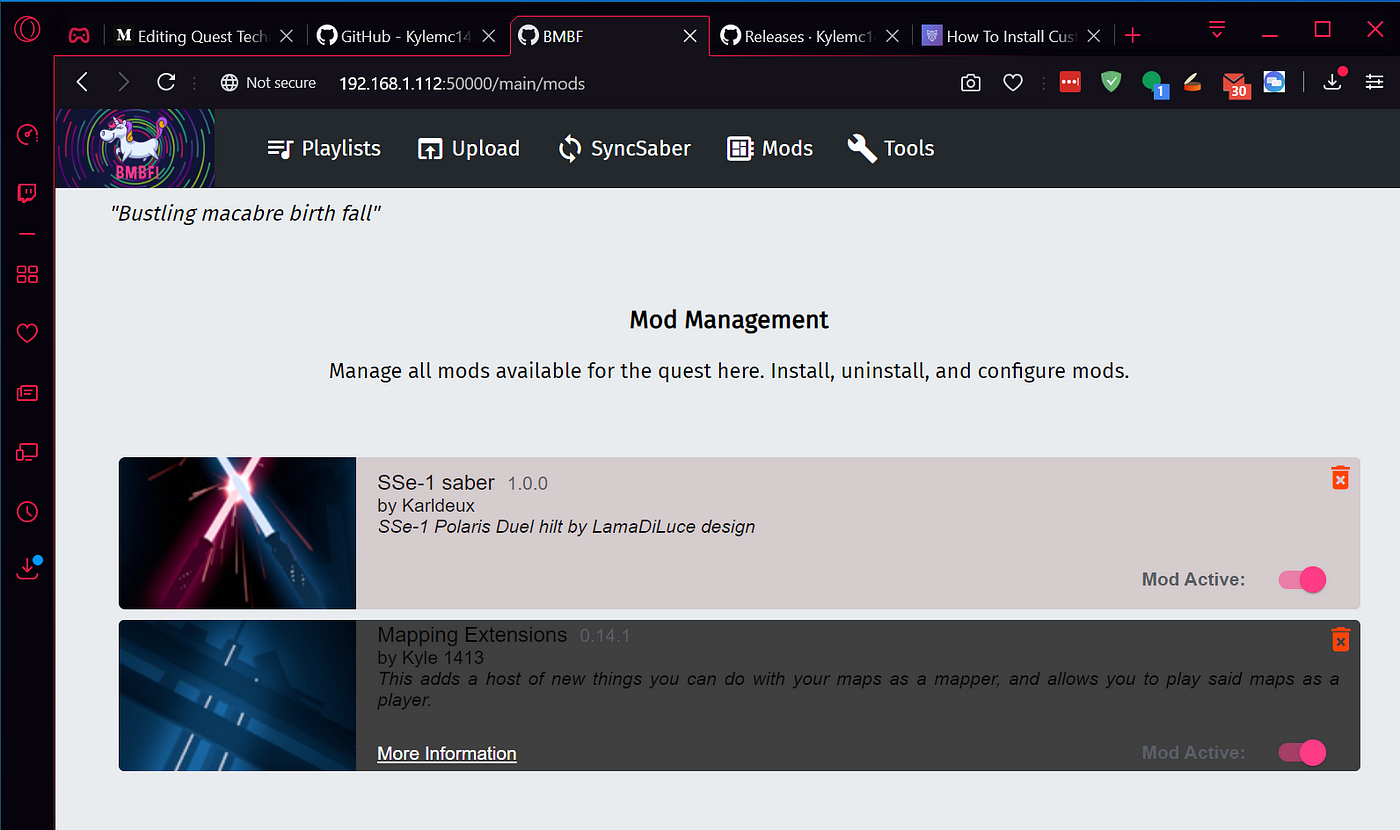This screenshot has width=1400, height=830.
Task: Open the Tools section
Action: [891, 148]
